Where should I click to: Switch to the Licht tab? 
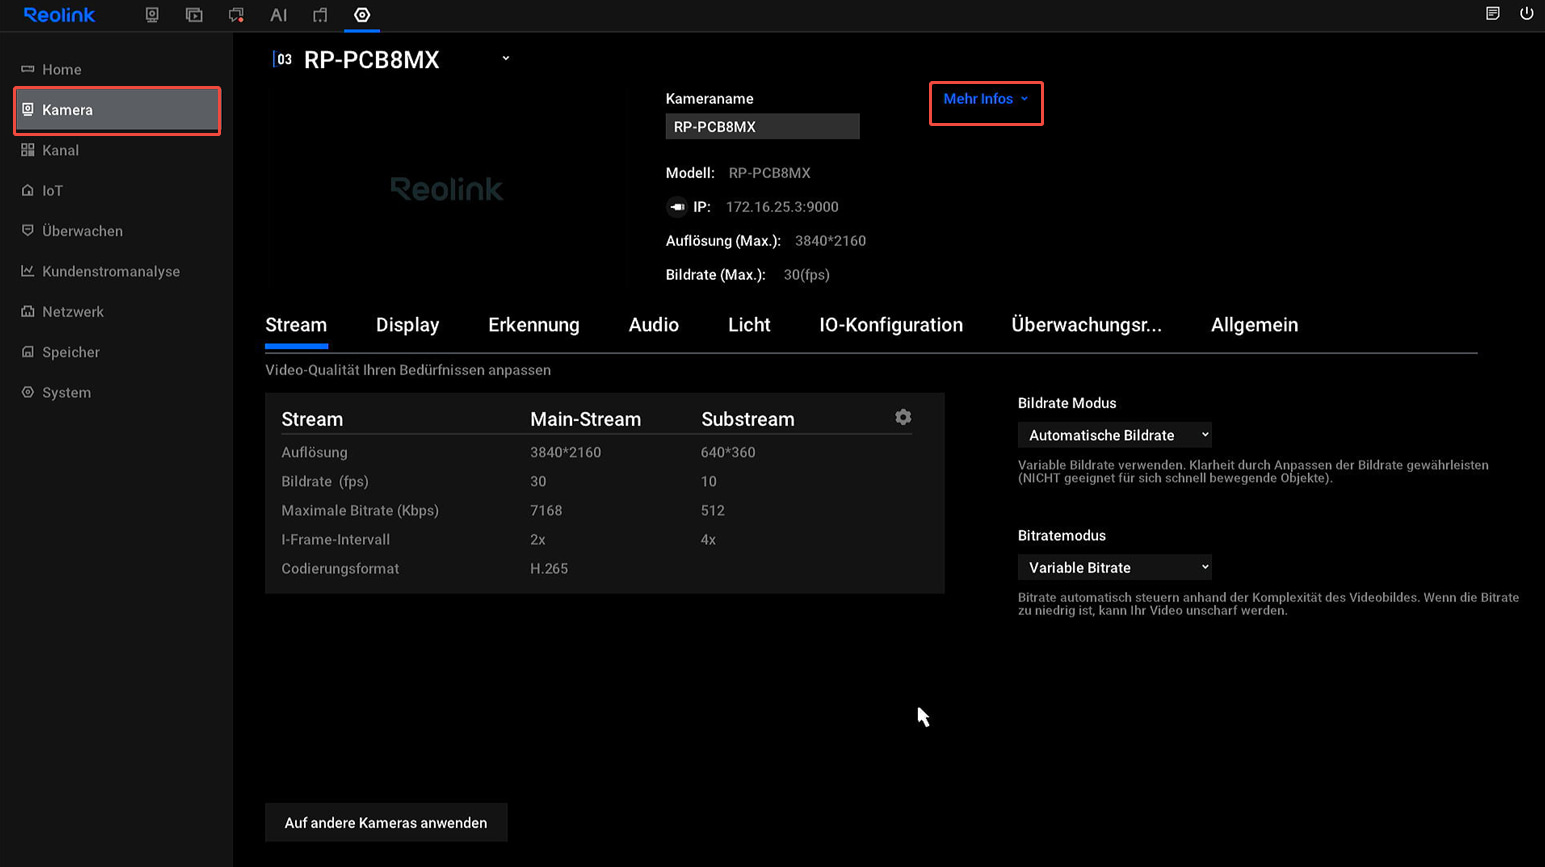(749, 325)
